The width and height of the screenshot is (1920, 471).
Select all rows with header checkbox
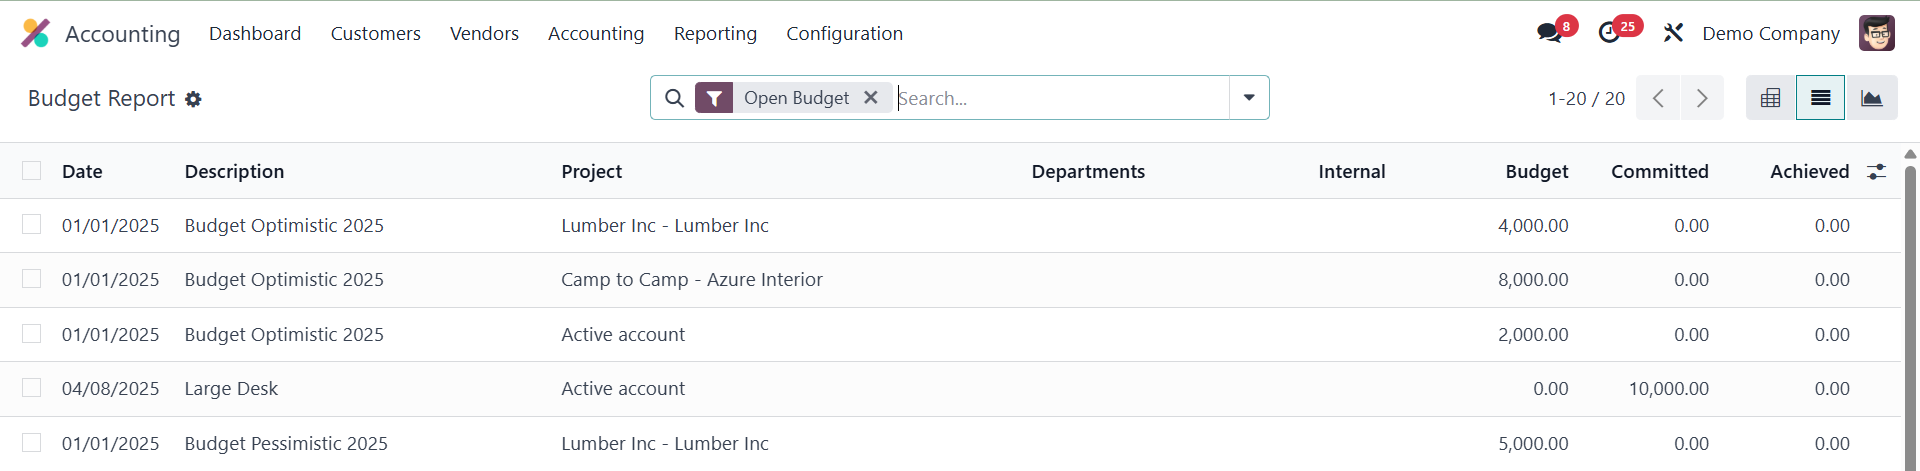pyautogui.click(x=32, y=171)
